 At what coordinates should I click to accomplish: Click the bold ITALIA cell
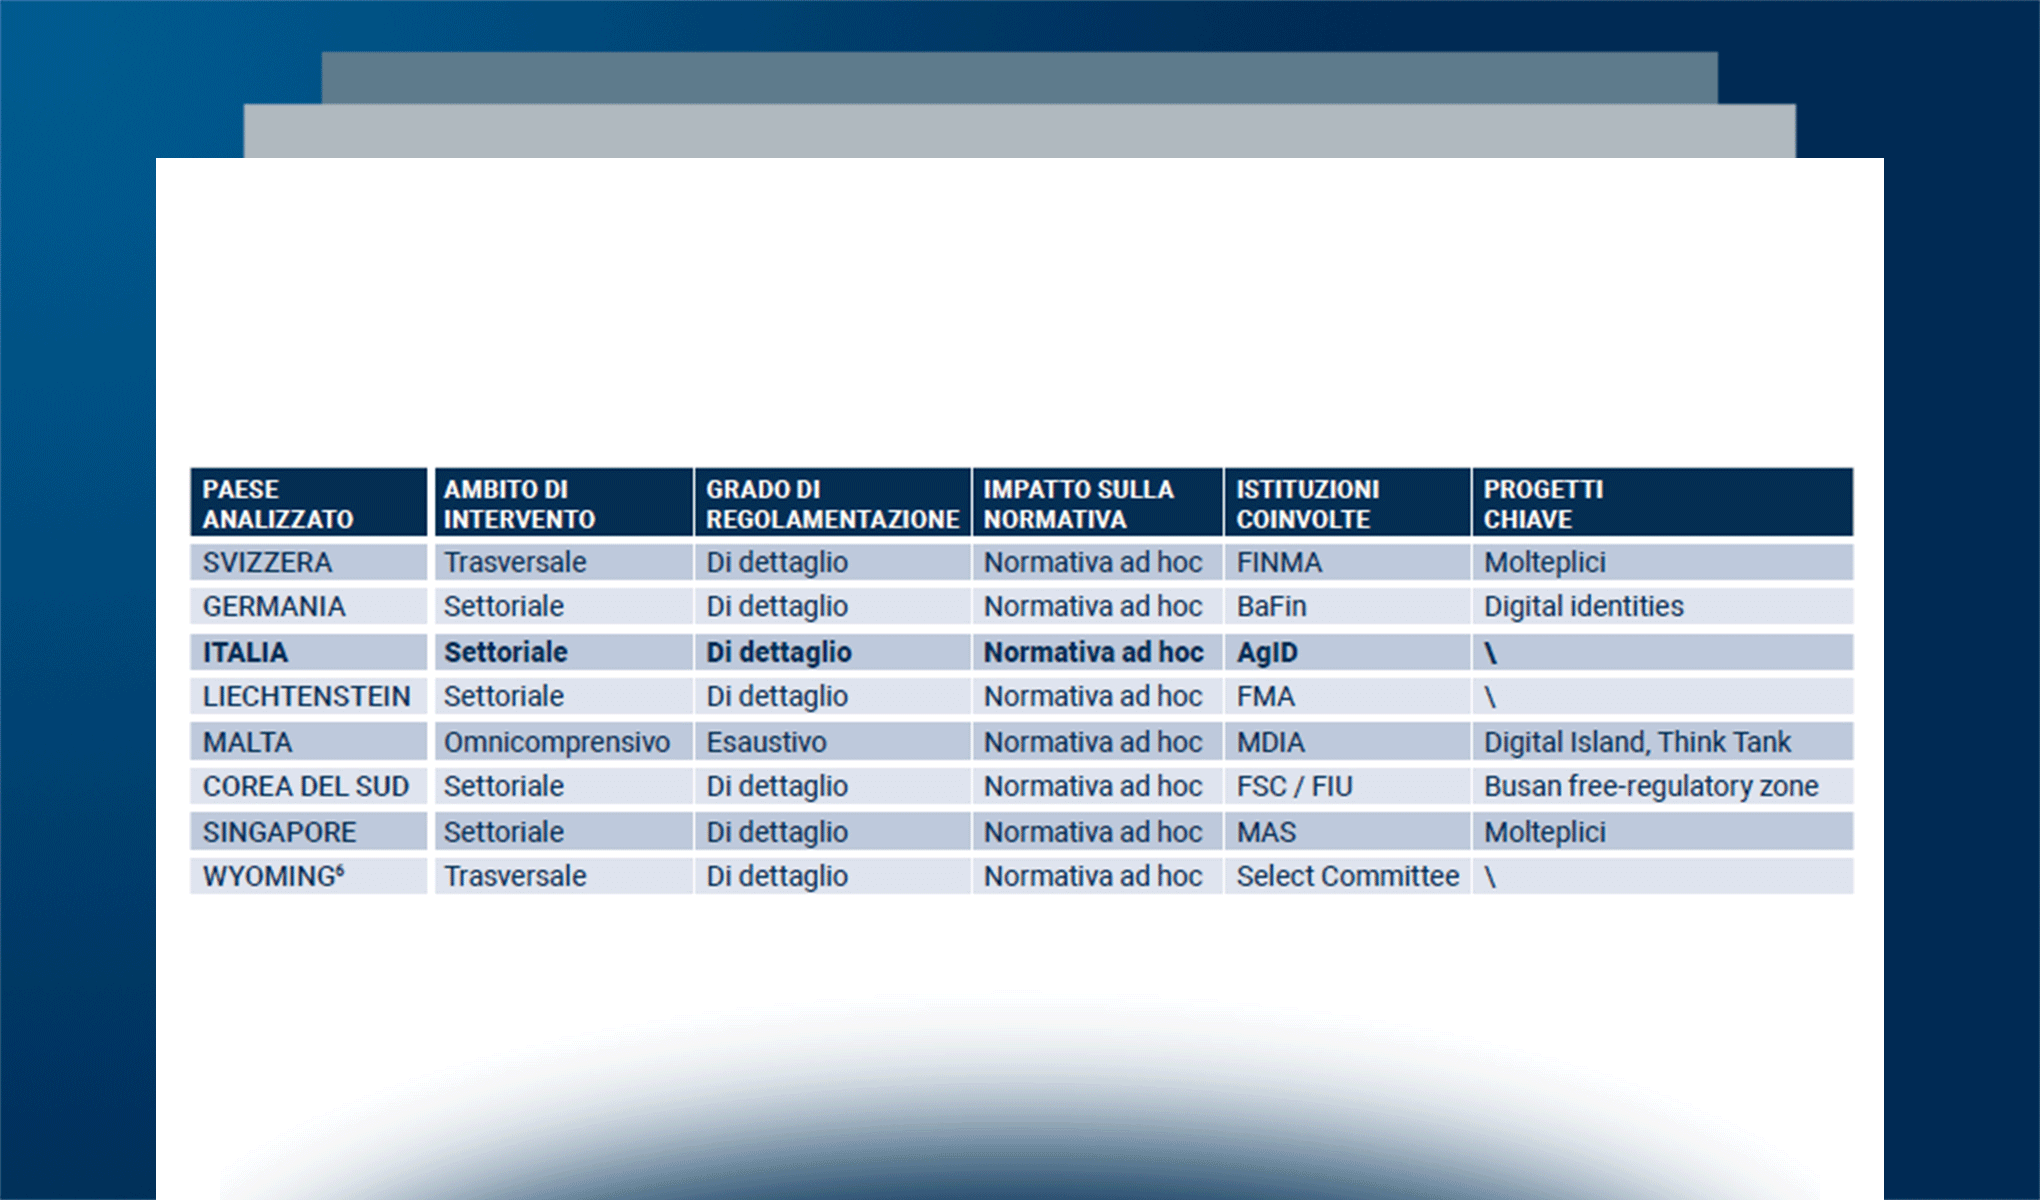coord(246,652)
